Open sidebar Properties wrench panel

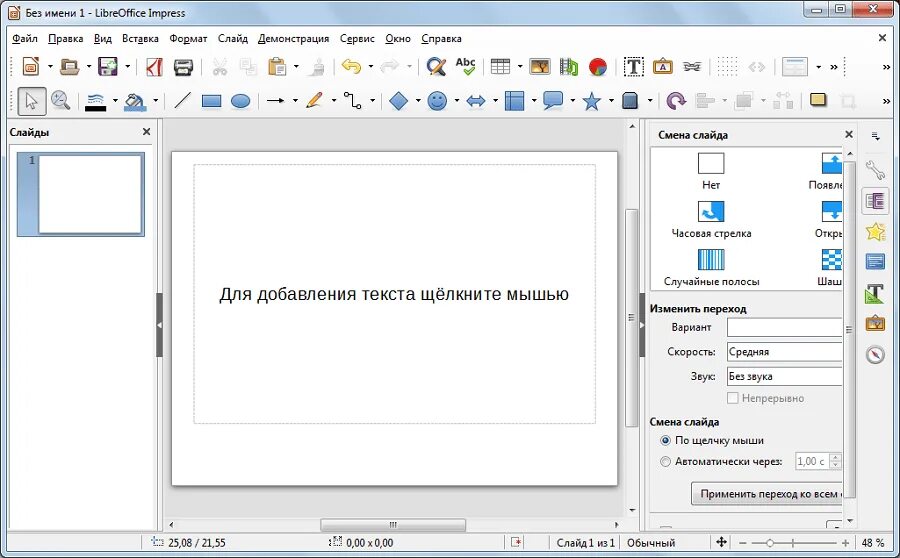[875, 170]
